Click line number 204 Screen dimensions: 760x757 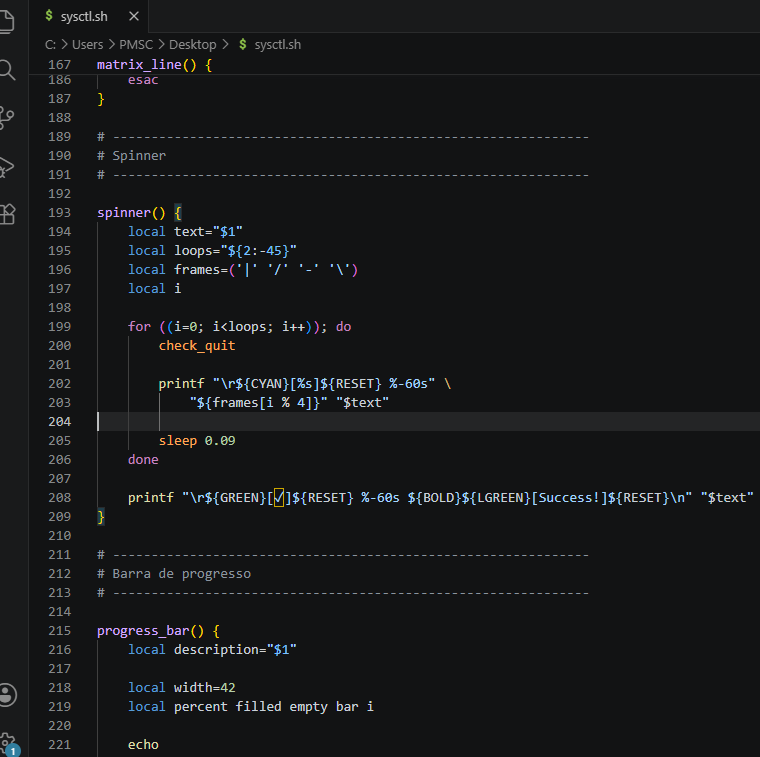coord(60,422)
